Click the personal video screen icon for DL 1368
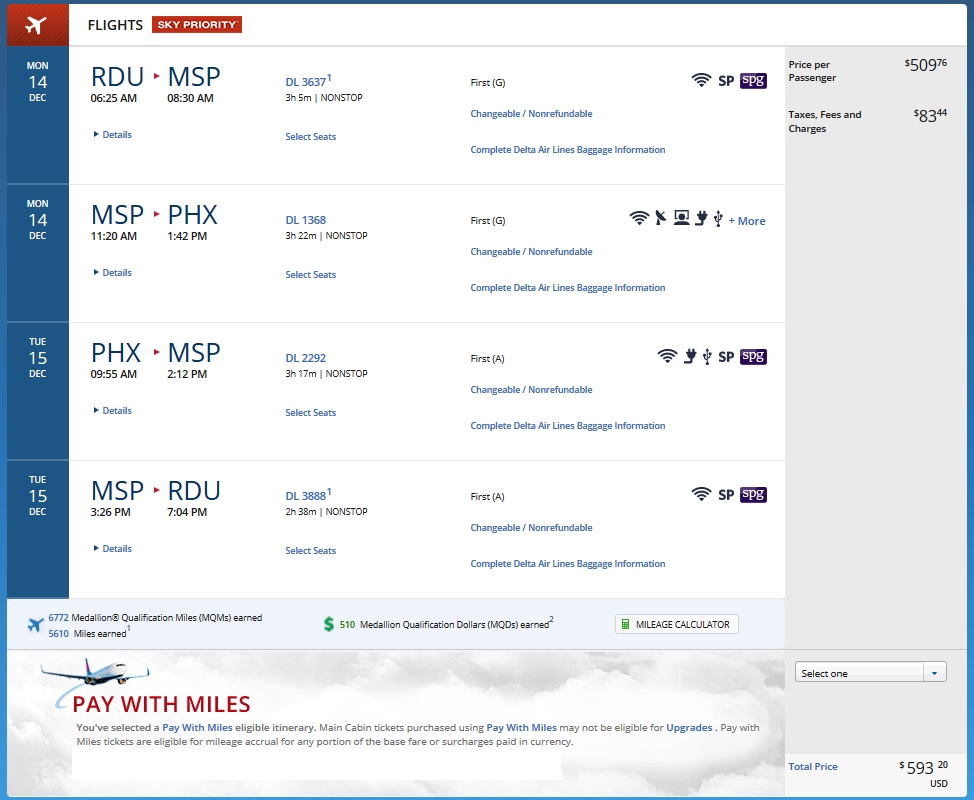Screen dimensions: 974x800 pos(681,219)
